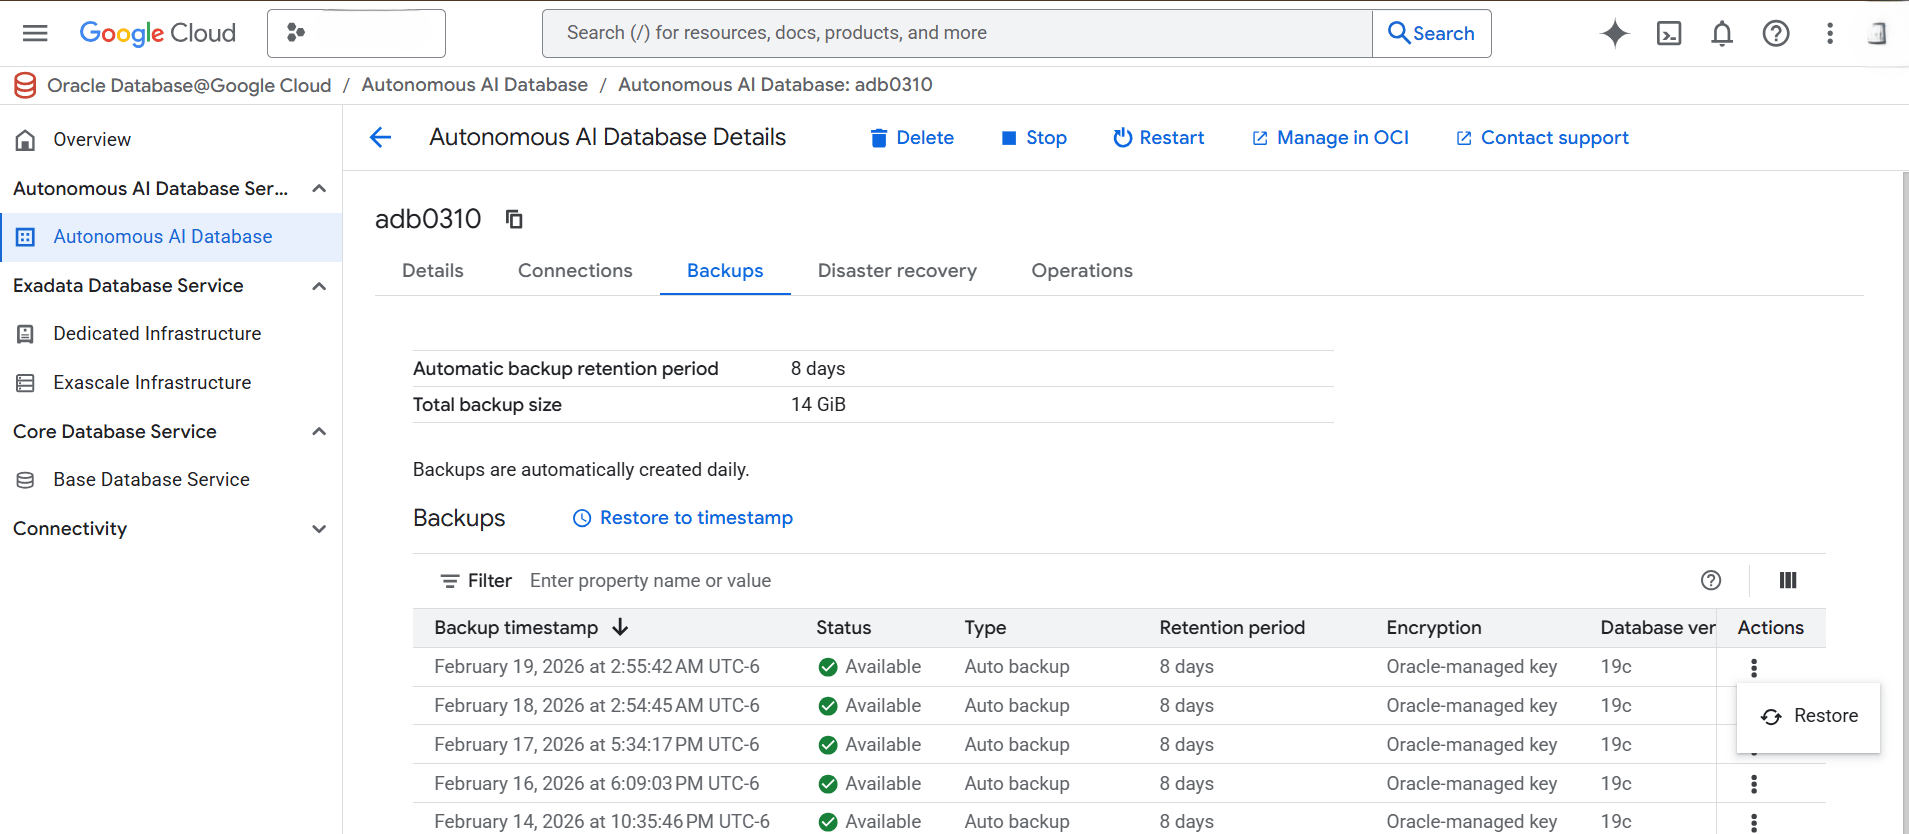Open column display options icon
This screenshot has width=1909, height=834.
click(1788, 580)
